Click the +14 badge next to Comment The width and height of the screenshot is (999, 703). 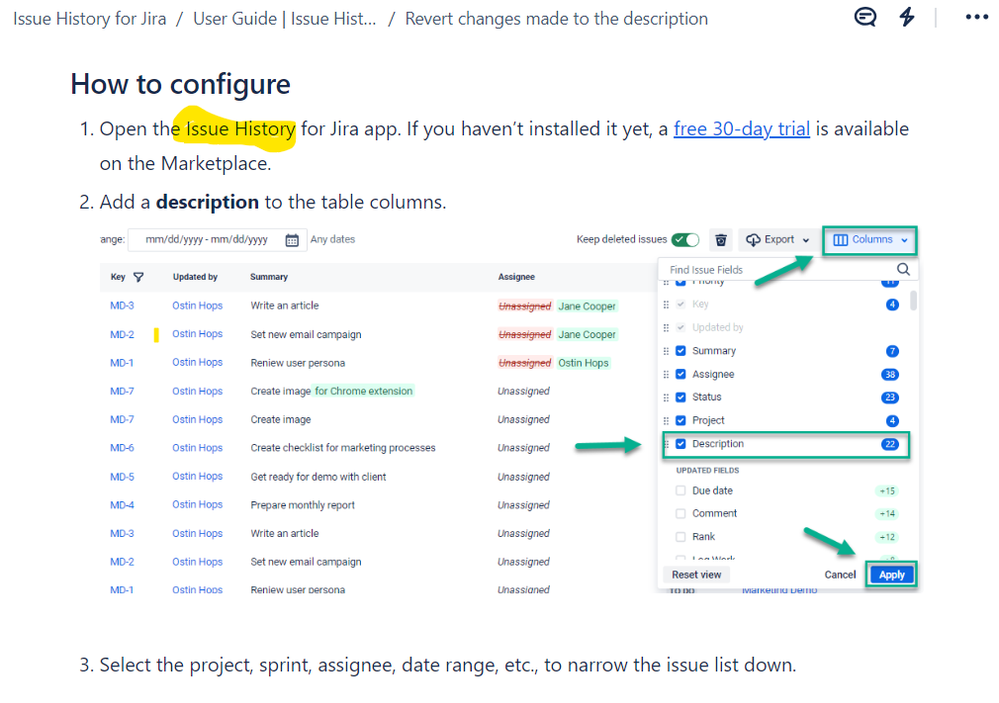click(x=887, y=514)
